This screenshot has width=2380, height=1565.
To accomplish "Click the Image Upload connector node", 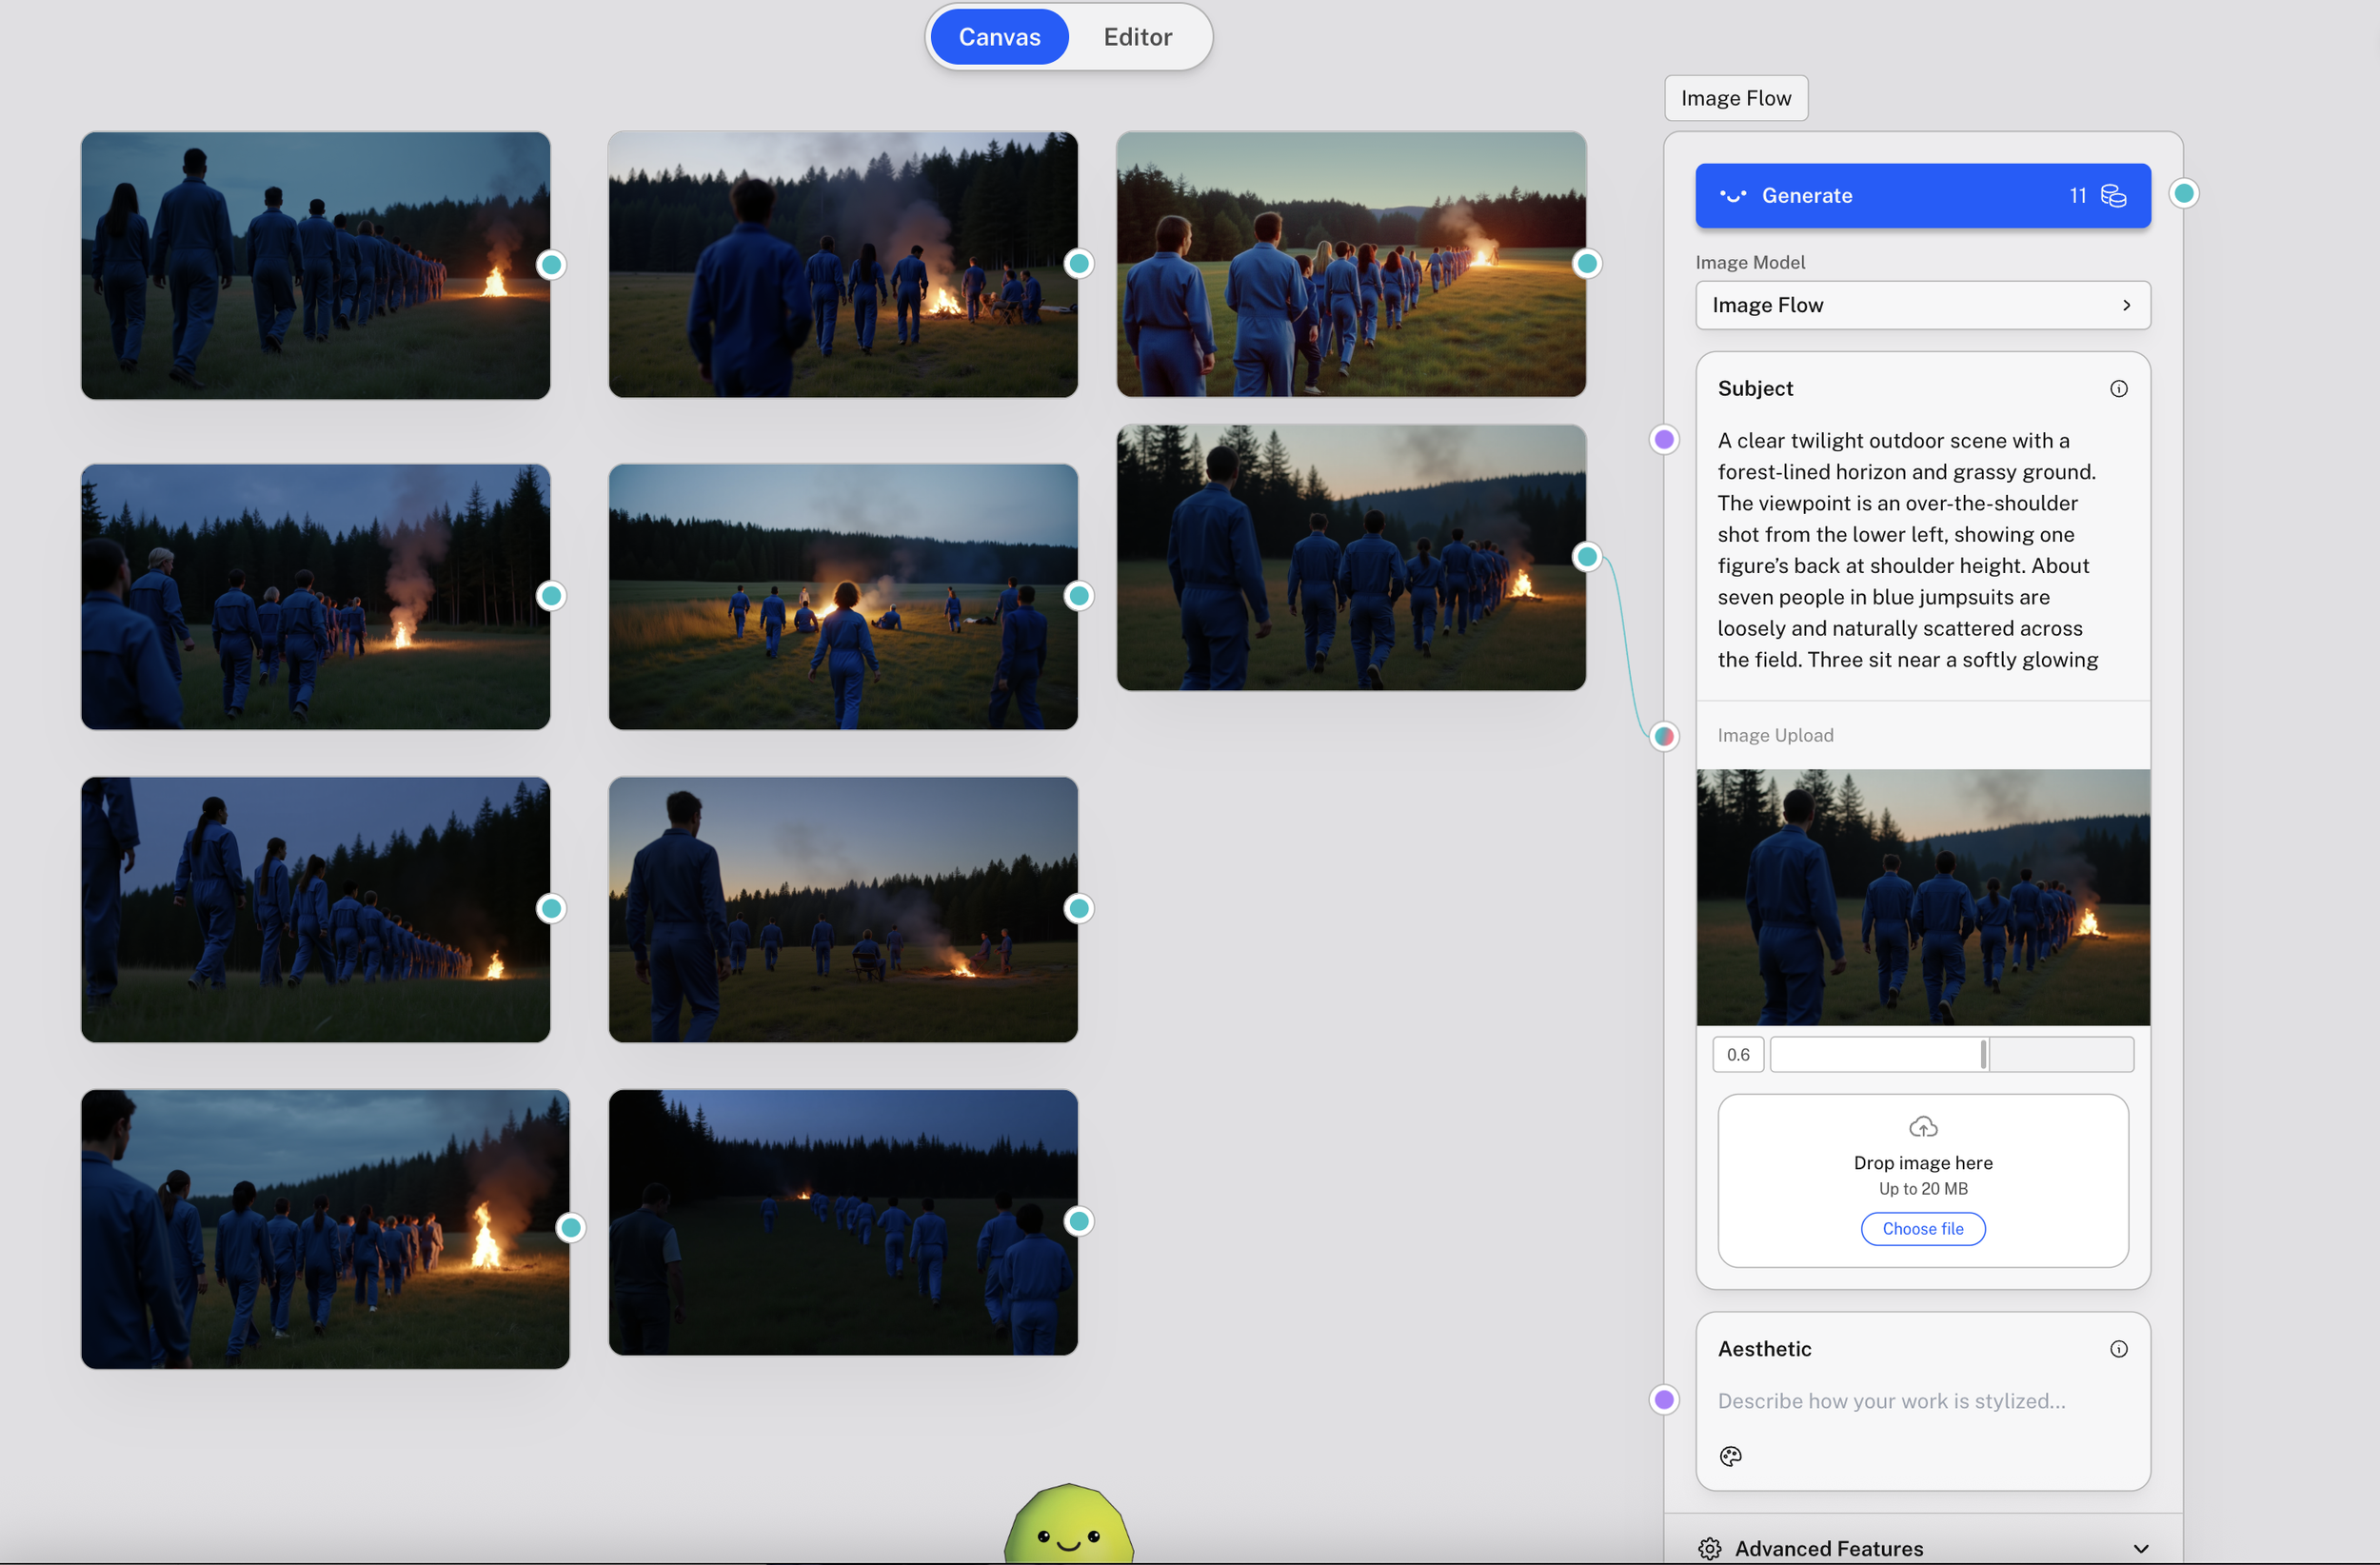I will [1664, 737].
